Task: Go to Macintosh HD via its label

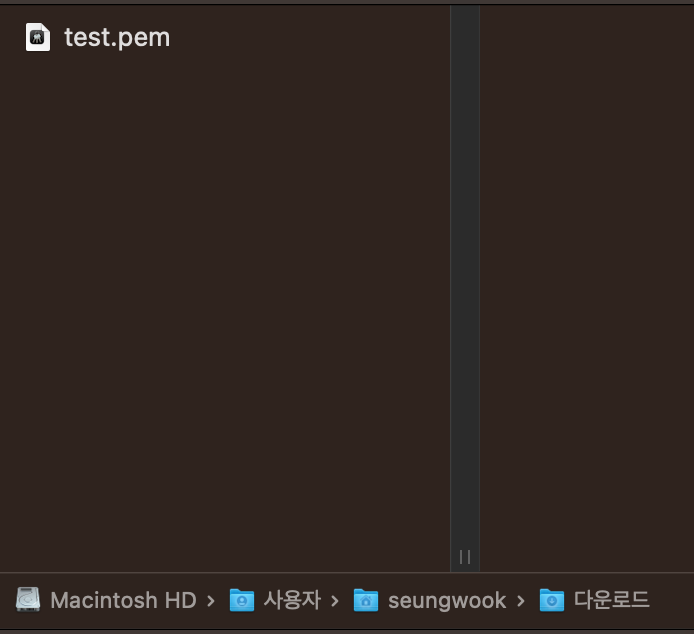Action: tap(123, 600)
